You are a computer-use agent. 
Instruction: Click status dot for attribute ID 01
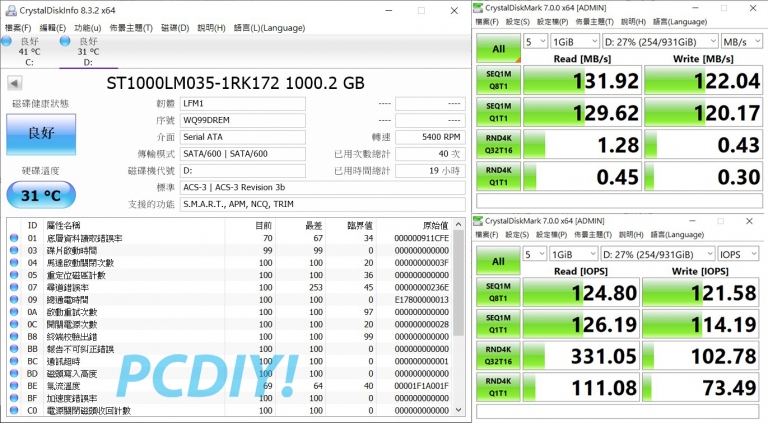[x=14, y=238]
